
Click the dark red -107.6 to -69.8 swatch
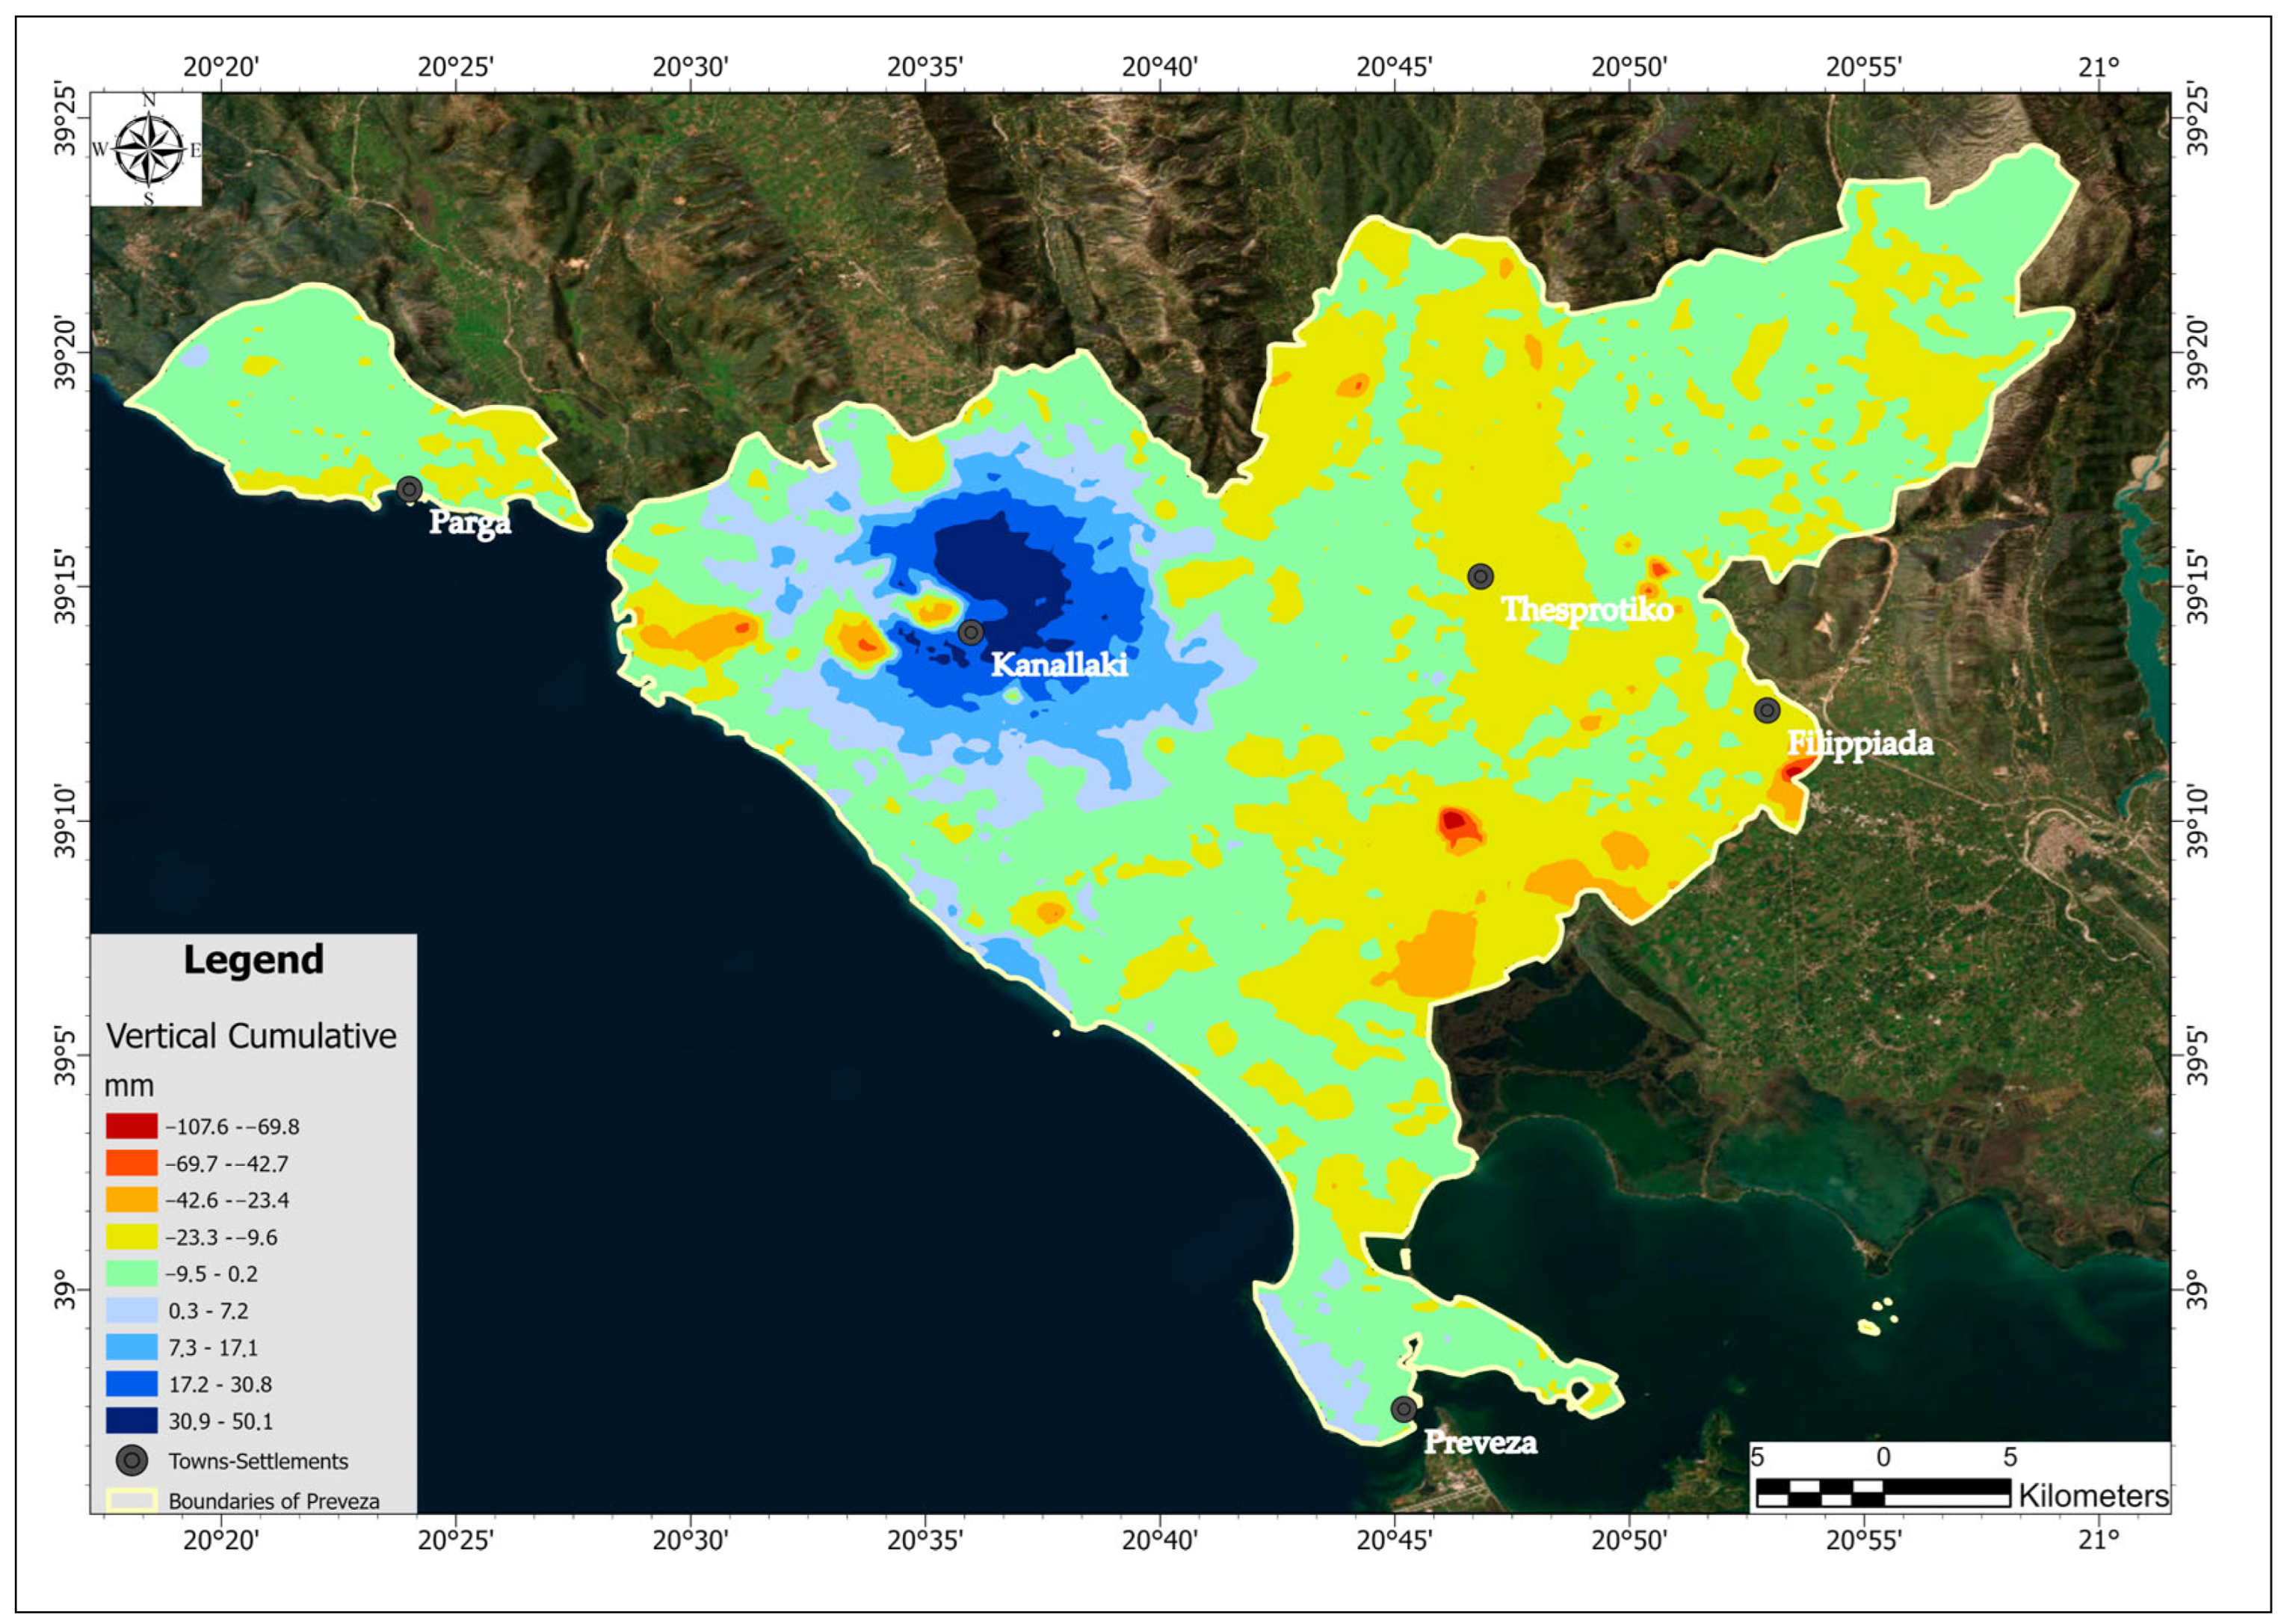pyautogui.click(x=132, y=1126)
